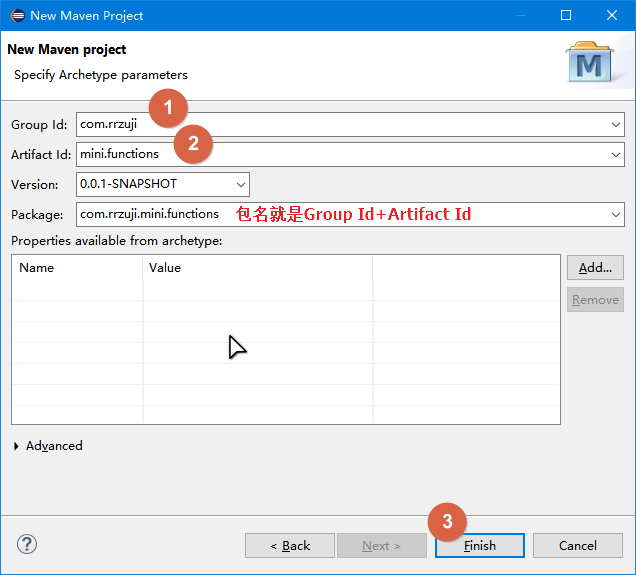Screen dimensions: 636x575
Task: Open the Version dropdown arrow
Action: (x=241, y=185)
